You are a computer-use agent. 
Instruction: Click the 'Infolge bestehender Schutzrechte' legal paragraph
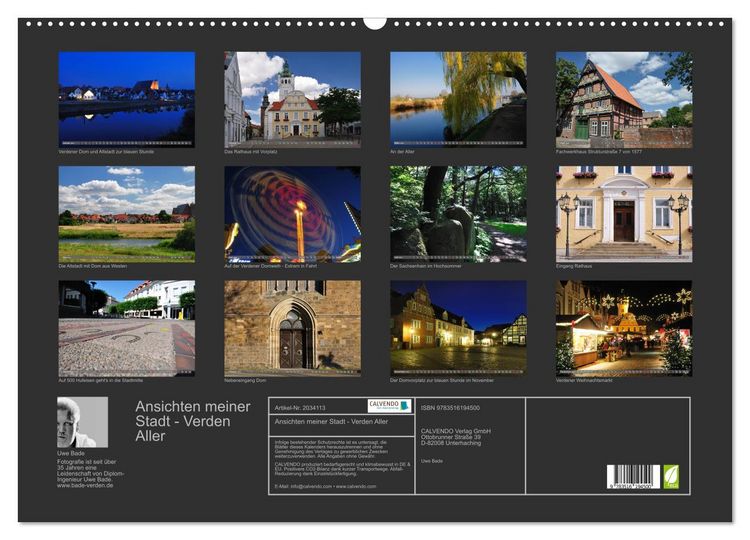[x=331, y=450]
